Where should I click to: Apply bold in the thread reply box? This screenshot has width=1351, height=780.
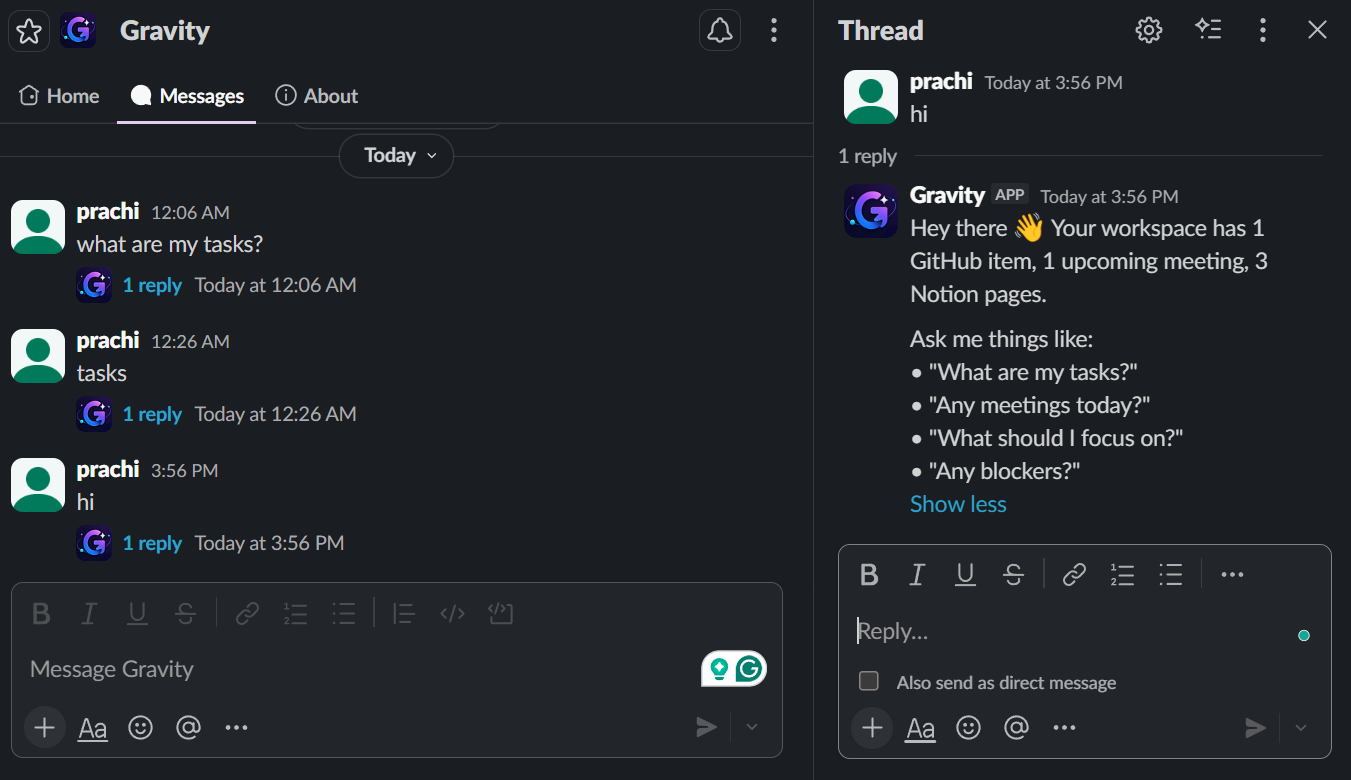[869, 574]
